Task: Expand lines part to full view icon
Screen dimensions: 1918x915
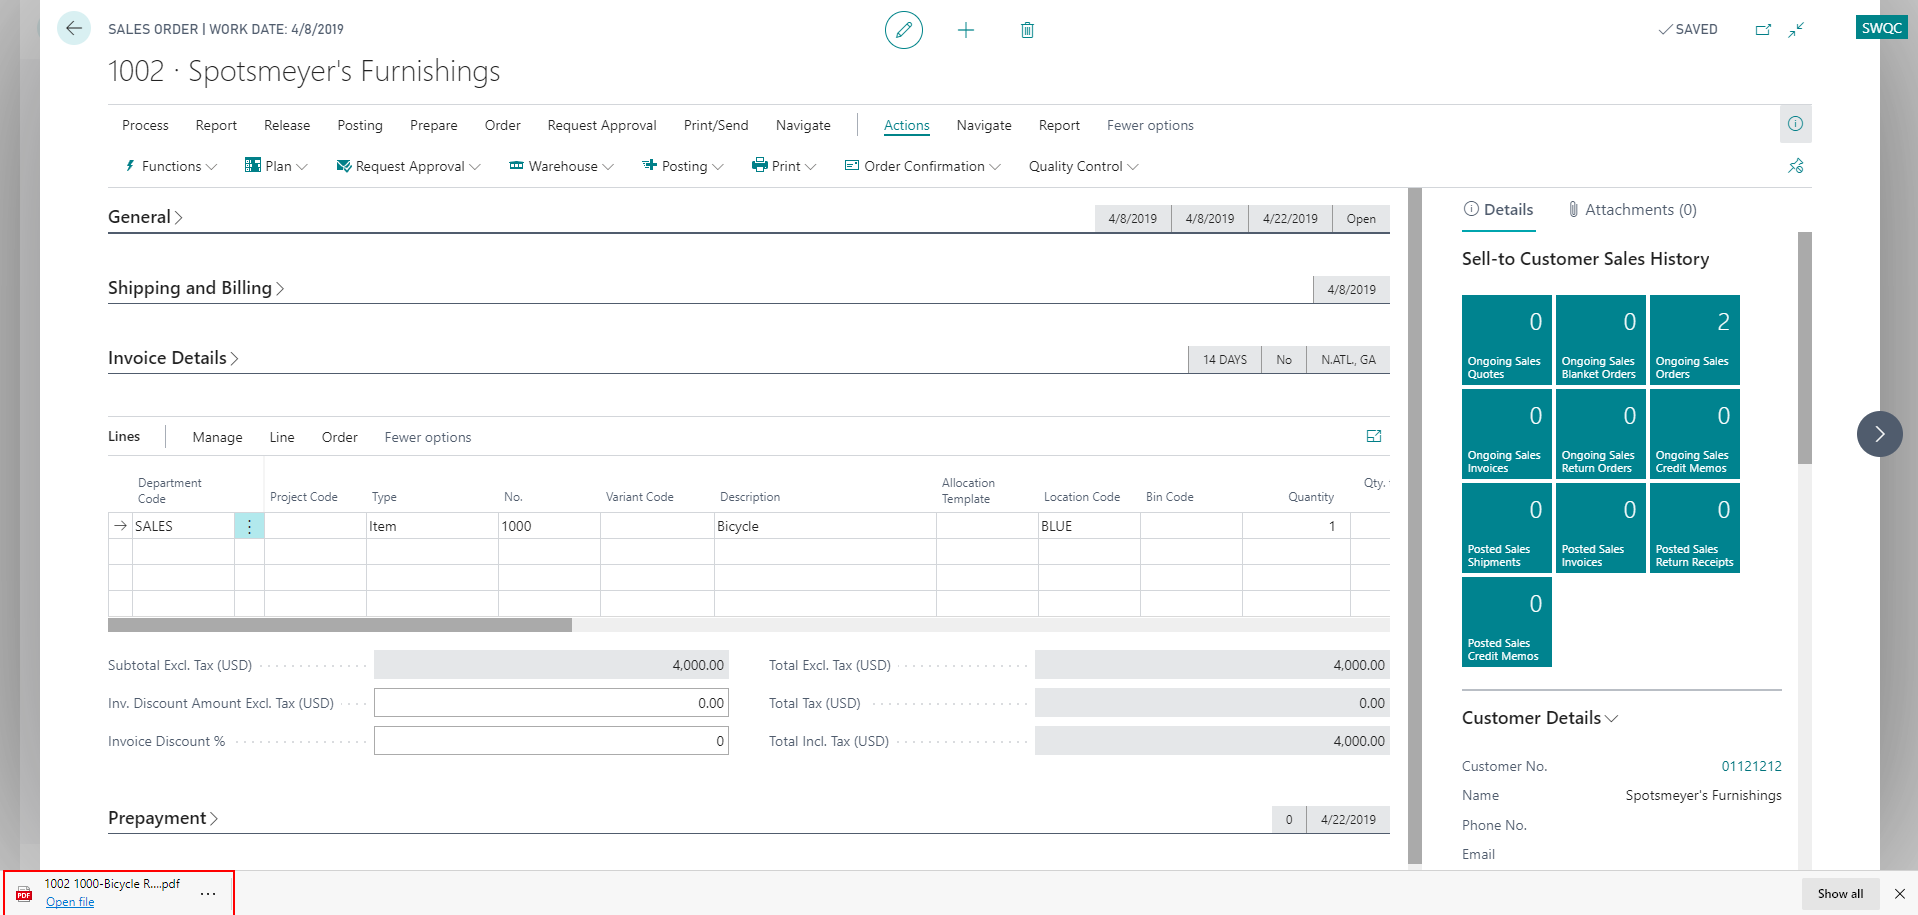Action: tap(1374, 436)
